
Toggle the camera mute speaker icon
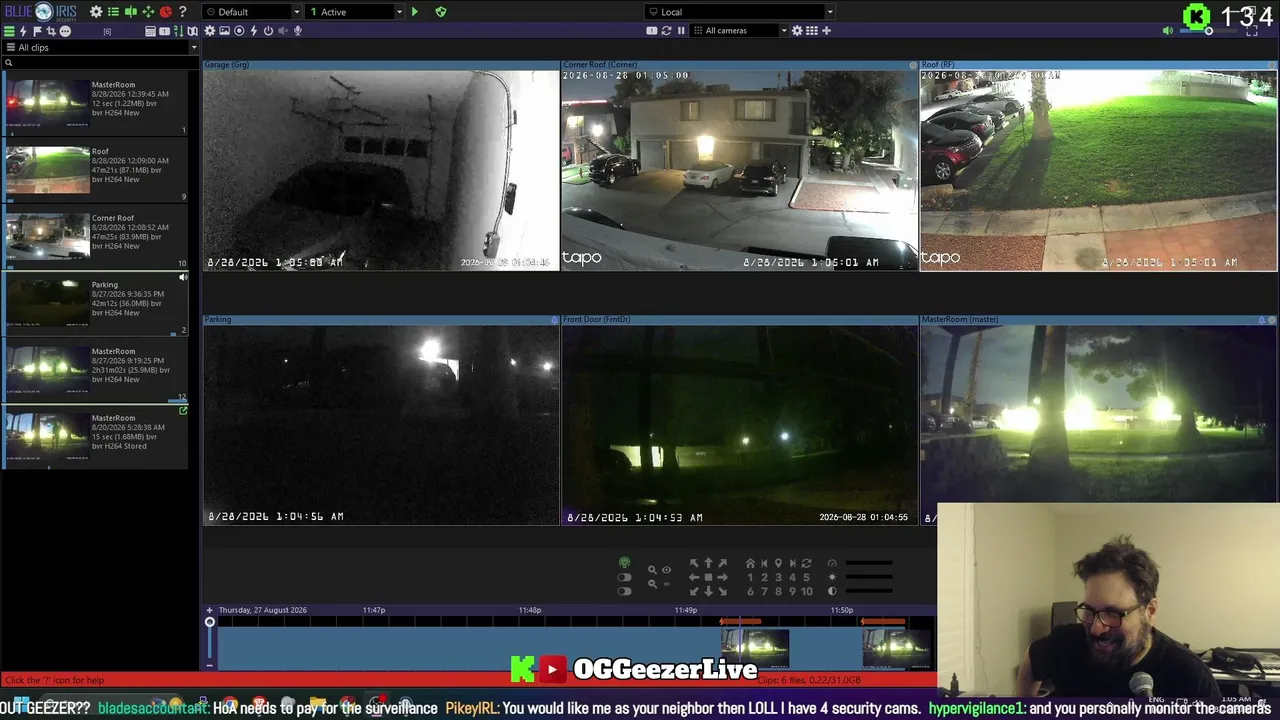(283, 31)
